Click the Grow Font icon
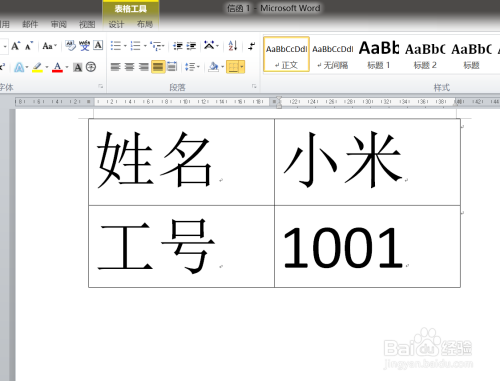Viewport: 500px width, 381px height. [16, 46]
